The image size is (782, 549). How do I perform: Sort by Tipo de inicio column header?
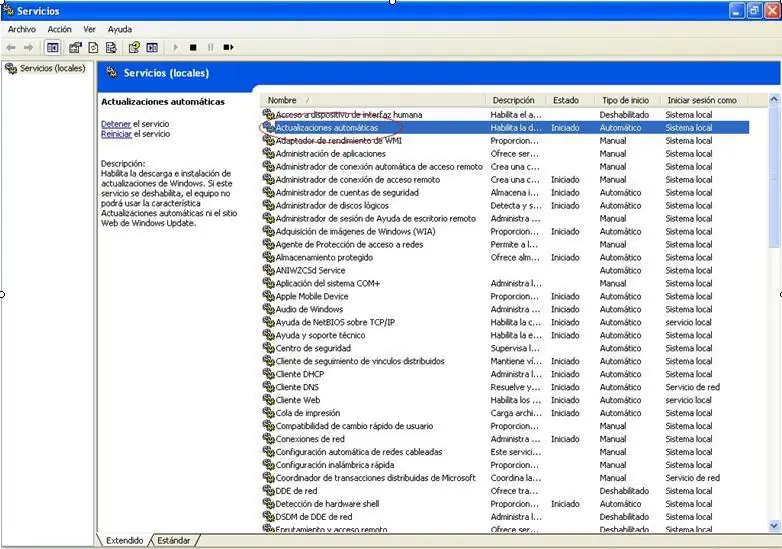[x=627, y=100]
